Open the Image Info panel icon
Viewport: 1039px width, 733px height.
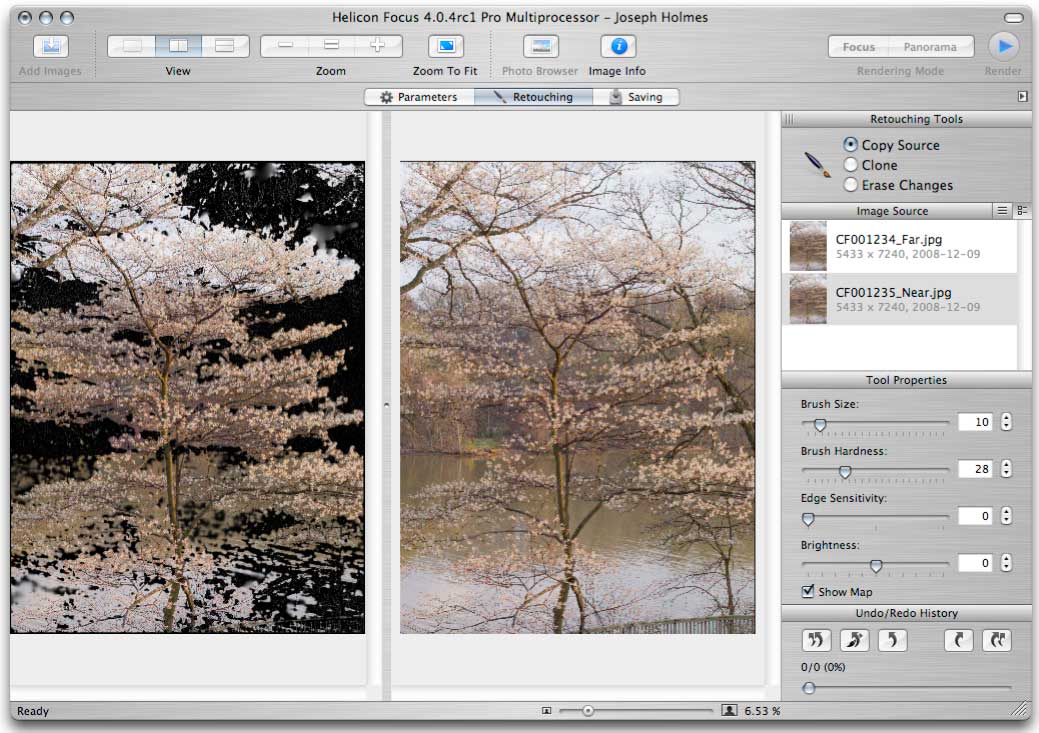pos(617,47)
